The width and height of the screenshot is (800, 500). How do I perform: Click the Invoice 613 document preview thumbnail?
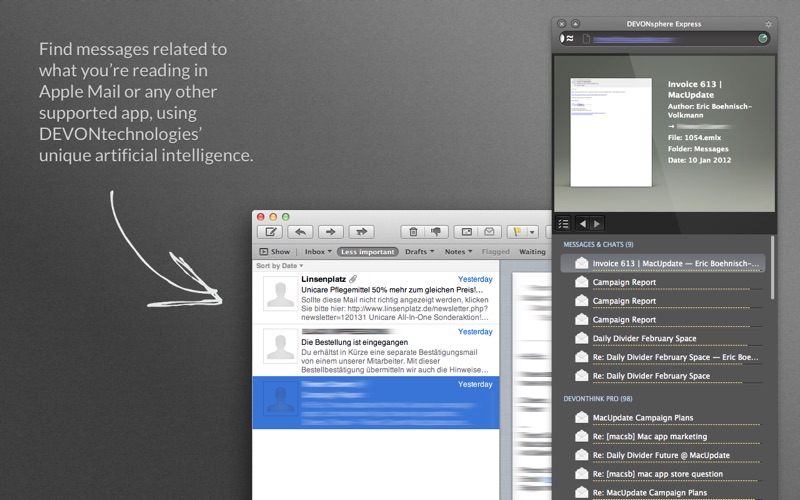point(611,132)
